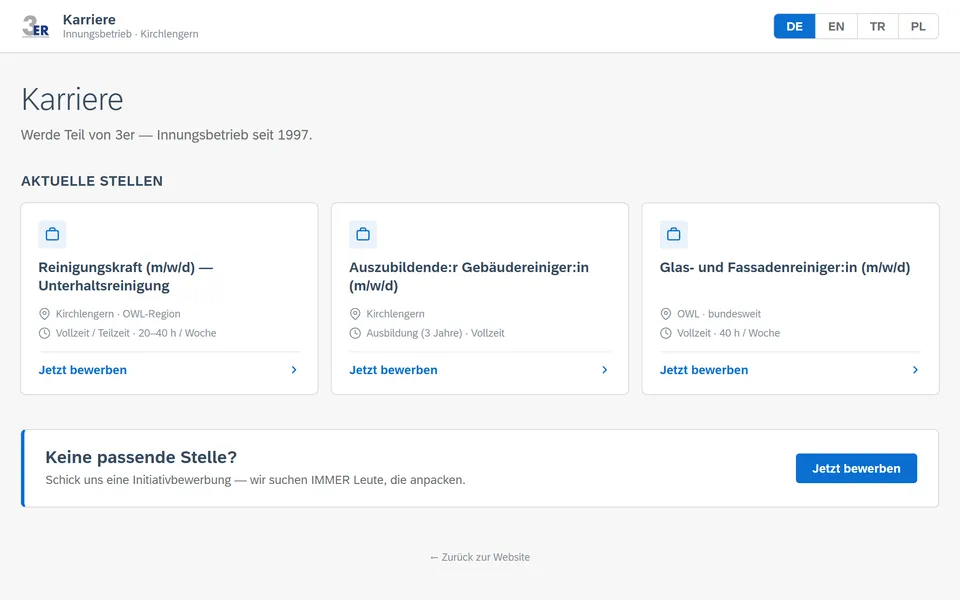Open Auszubildende:r Gebäudereiniger:in (m/w/d) job title
The height and width of the screenshot is (600, 960).
[469, 277]
